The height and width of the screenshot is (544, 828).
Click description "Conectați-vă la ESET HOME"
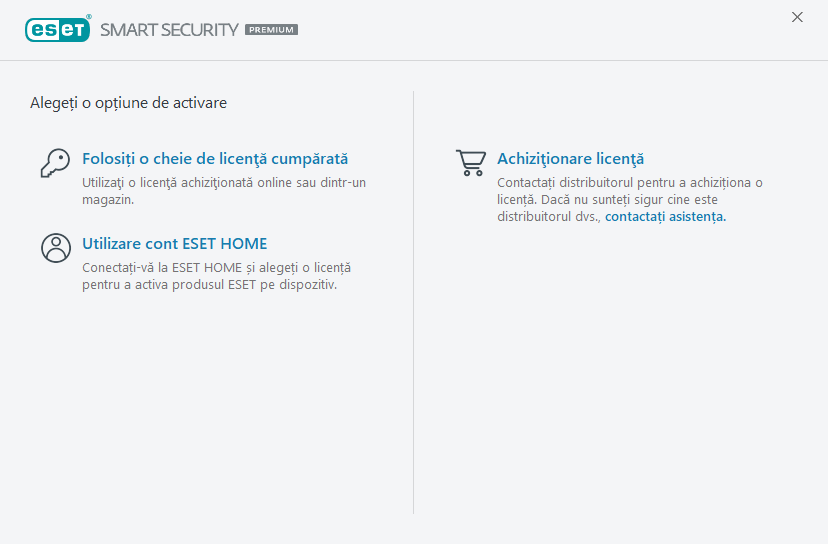tap(216, 267)
